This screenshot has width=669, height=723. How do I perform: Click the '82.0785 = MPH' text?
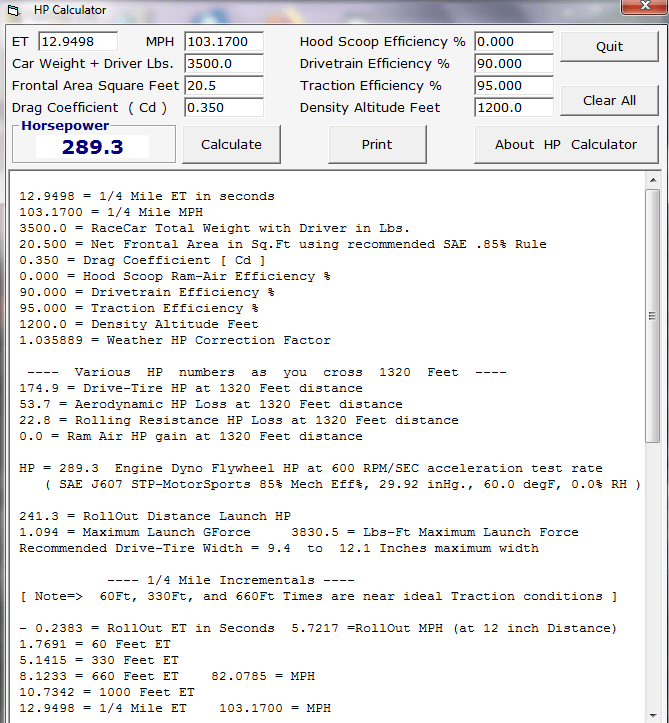coord(263,676)
